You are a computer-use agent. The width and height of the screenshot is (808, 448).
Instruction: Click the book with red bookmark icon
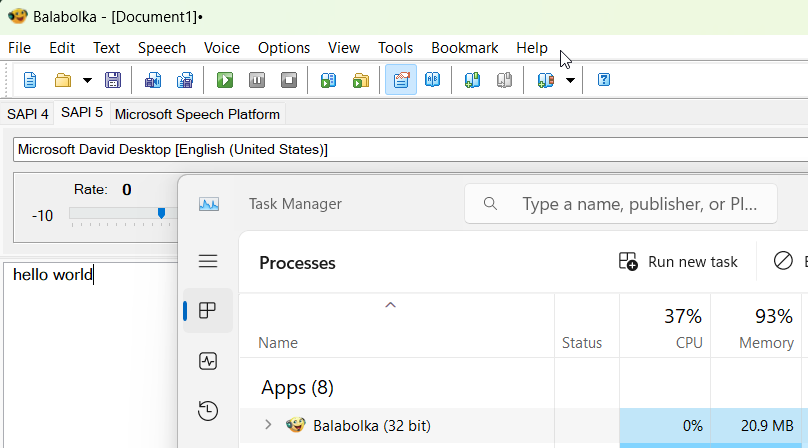coord(545,80)
